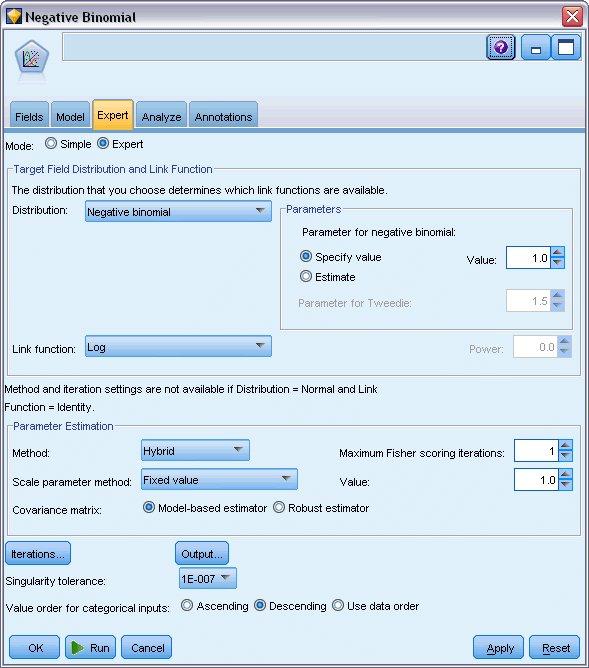Select Ascending value order option
Viewport: 589px width, 668px height.
[x=187, y=605]
